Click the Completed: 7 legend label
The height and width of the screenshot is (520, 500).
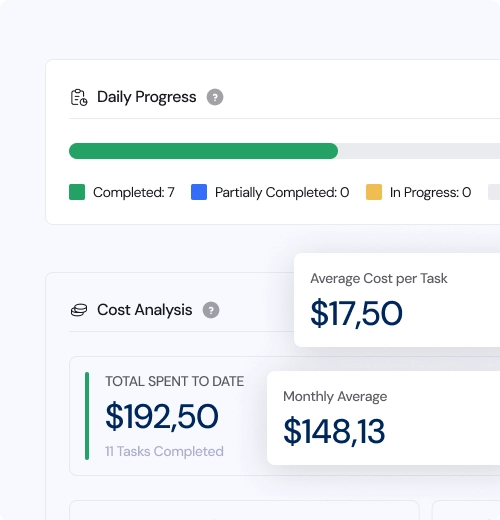click(134, 192)
